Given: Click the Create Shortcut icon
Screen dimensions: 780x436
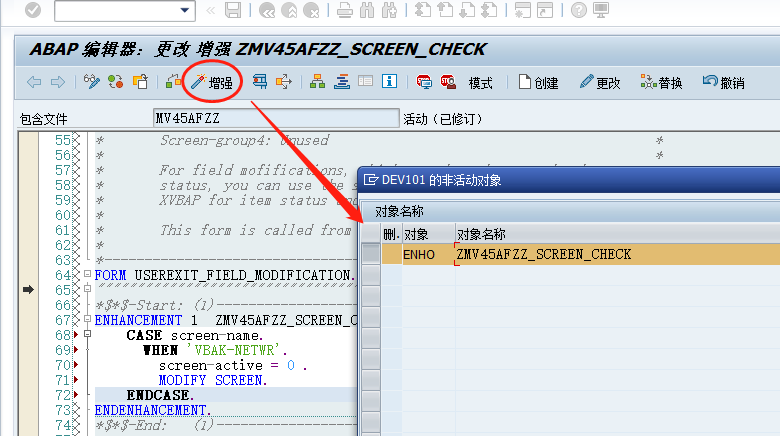Looking at the screenshot, I should (x=545, y=10).
